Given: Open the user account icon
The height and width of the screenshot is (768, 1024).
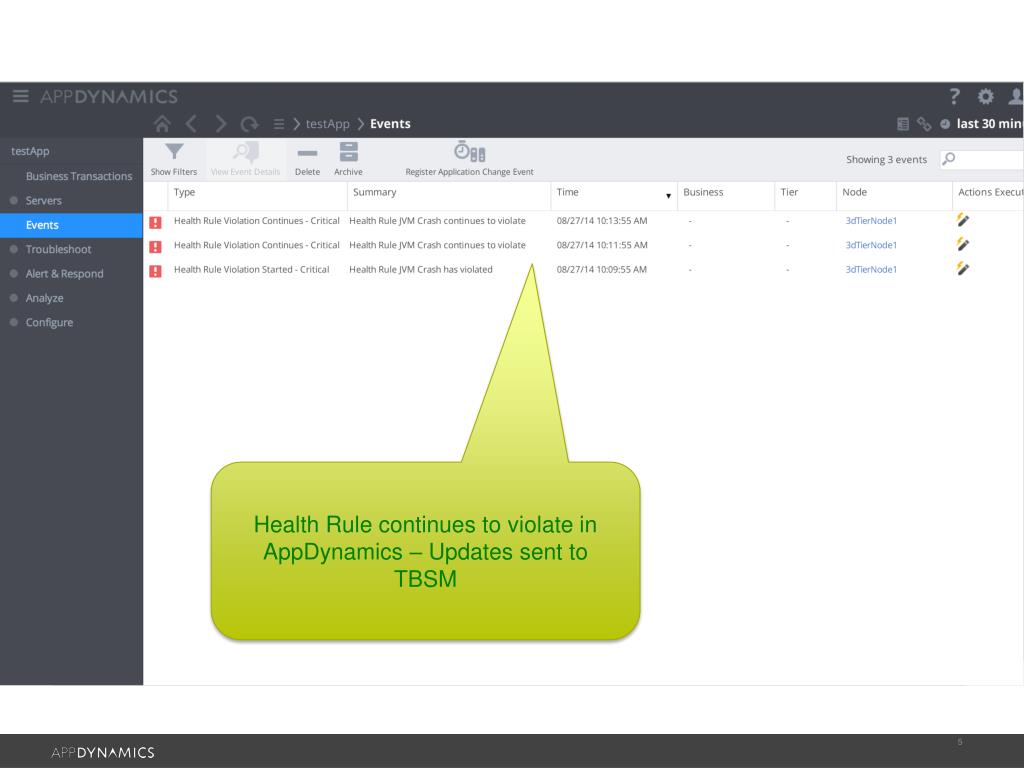Looking at the screenshot, I should 1016,97.
